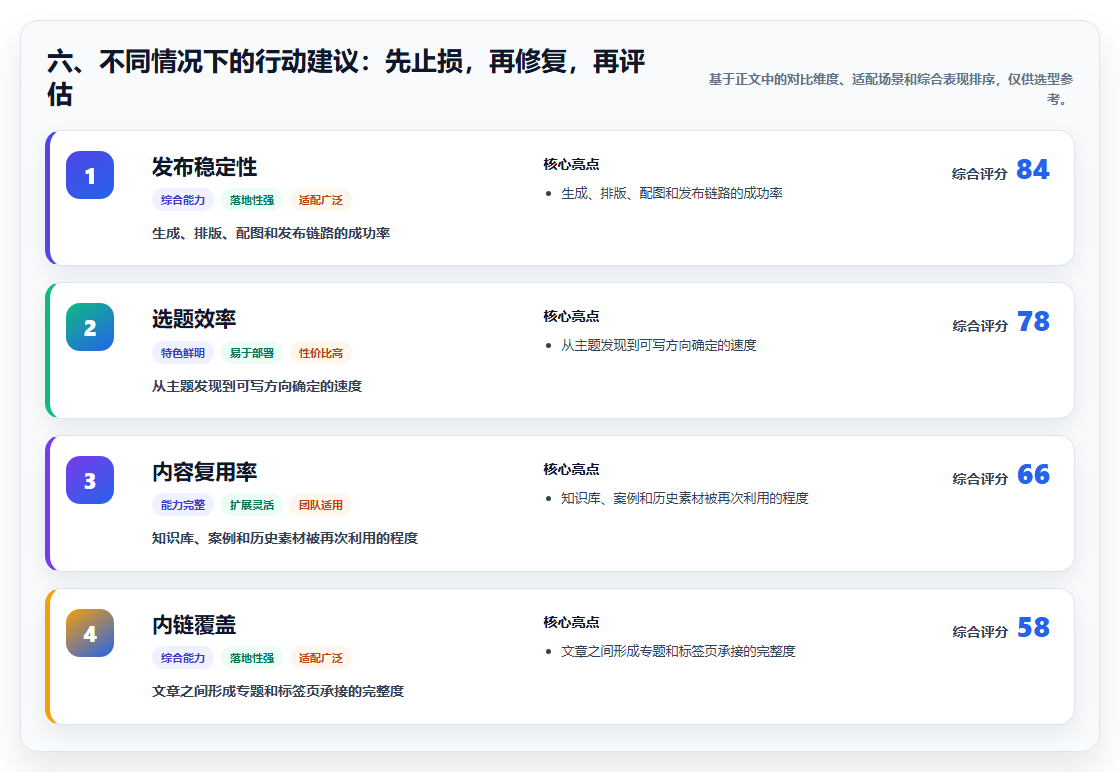Viewport: 1120px width, 772px height.
Task: Click the 扩展灵活 tag
Action: [x=252, y=505]
